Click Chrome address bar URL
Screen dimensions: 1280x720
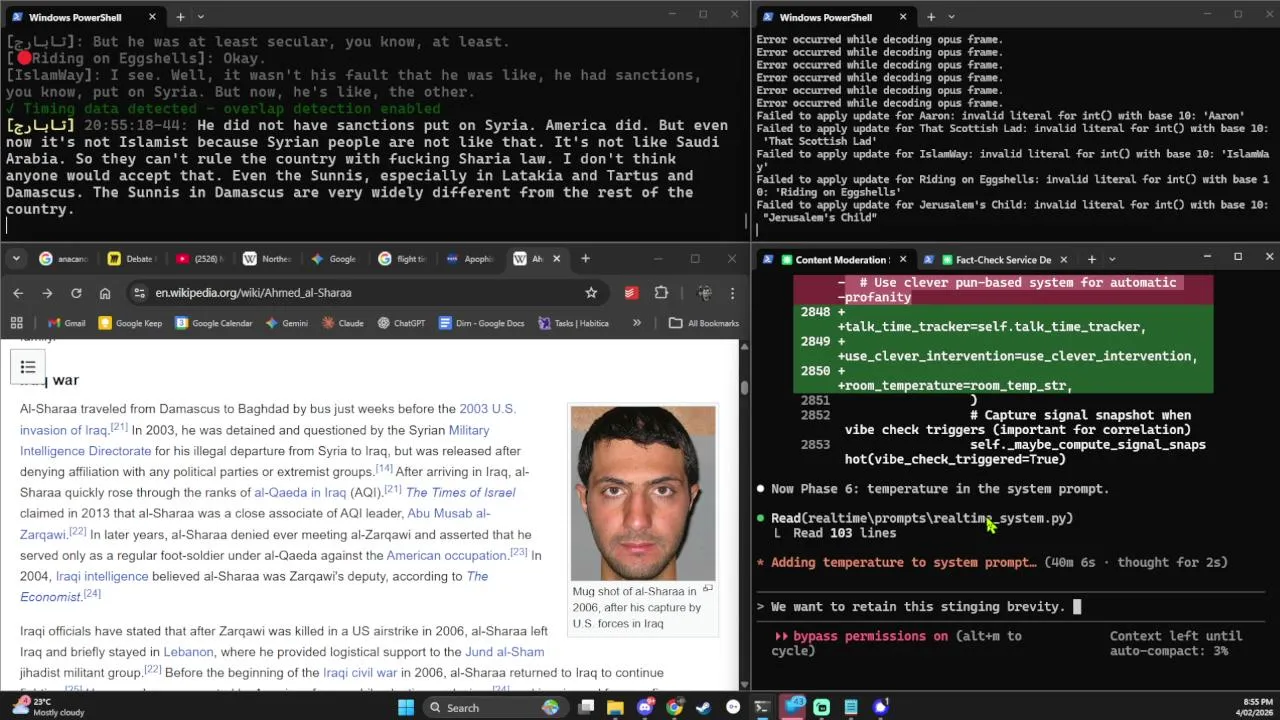[x=253, y=293]
